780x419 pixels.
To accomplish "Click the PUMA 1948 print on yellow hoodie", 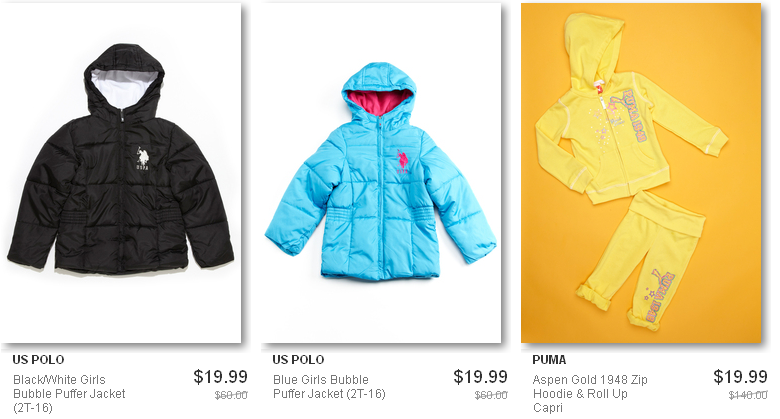I will coord(633,115).
